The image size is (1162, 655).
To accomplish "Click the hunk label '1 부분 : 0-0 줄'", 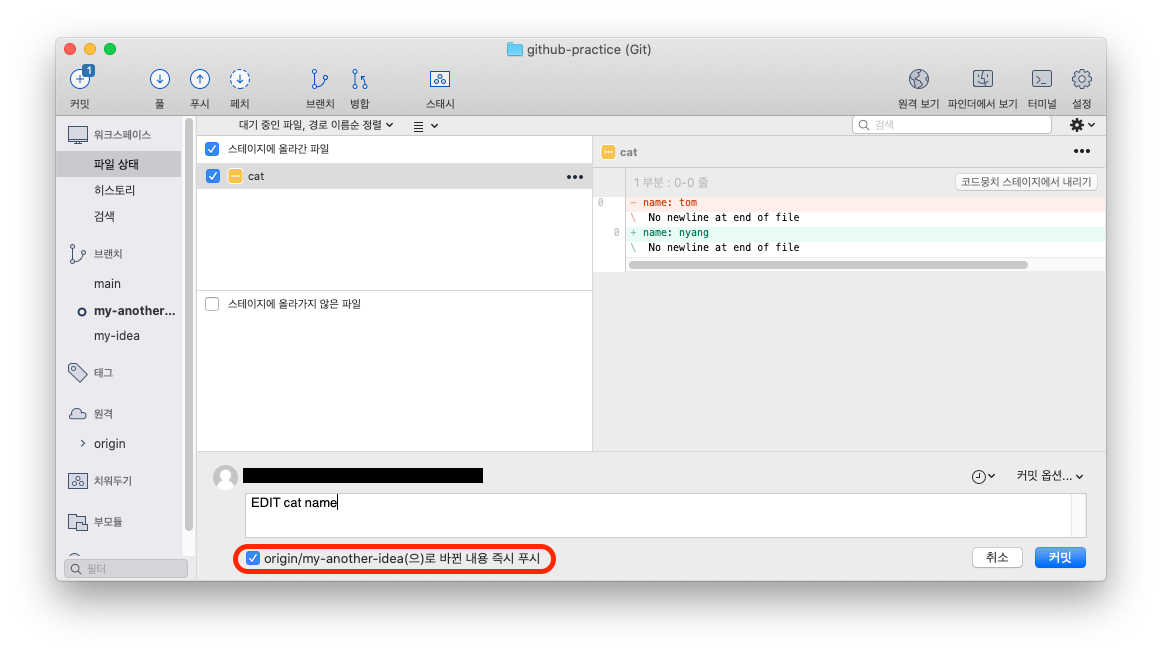I will coord(671,182).
